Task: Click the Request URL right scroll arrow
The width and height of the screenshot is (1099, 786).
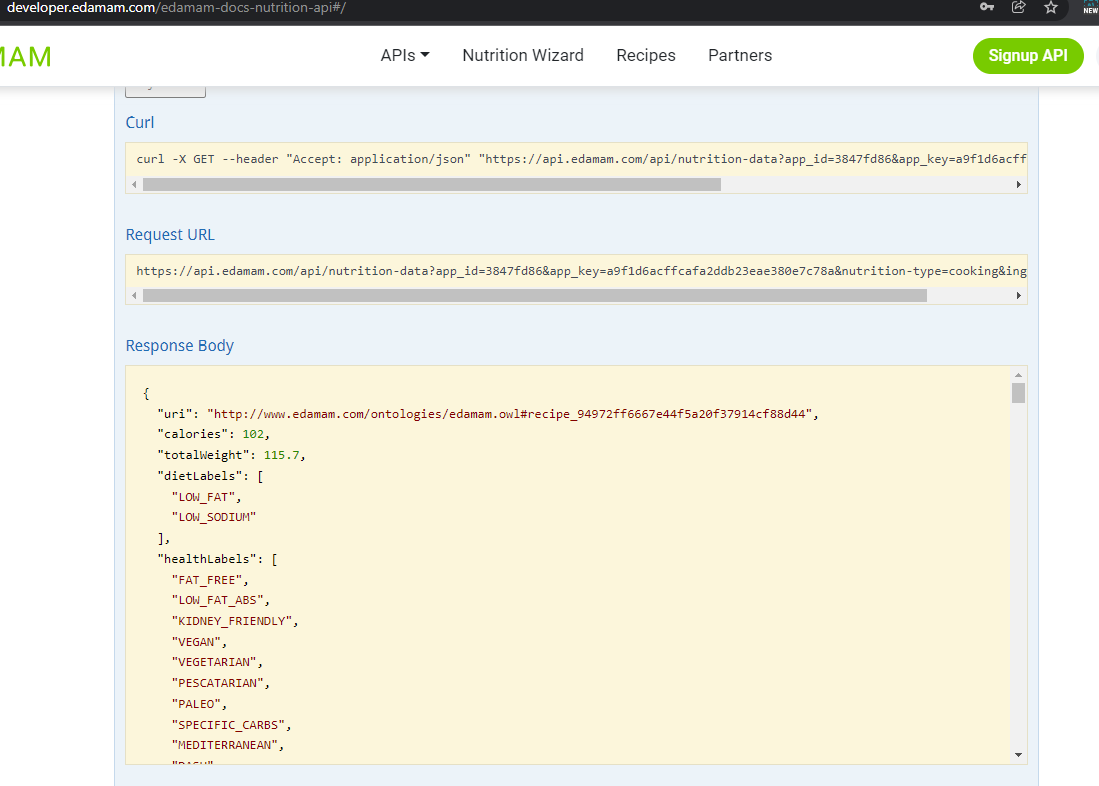Action: [x=1018, y=296]
